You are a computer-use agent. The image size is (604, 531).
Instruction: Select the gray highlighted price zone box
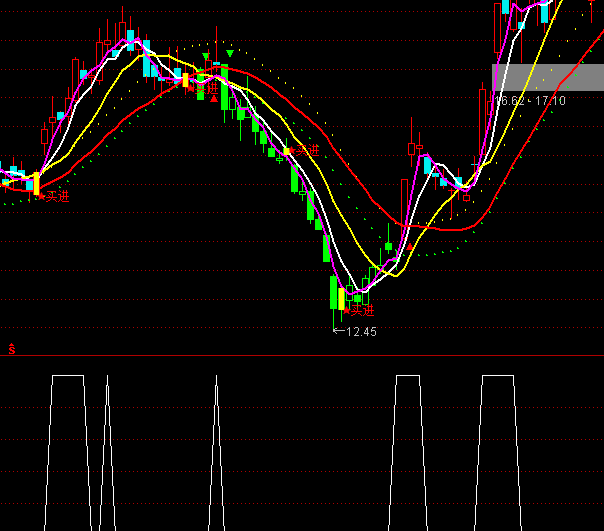pos(547,78)
